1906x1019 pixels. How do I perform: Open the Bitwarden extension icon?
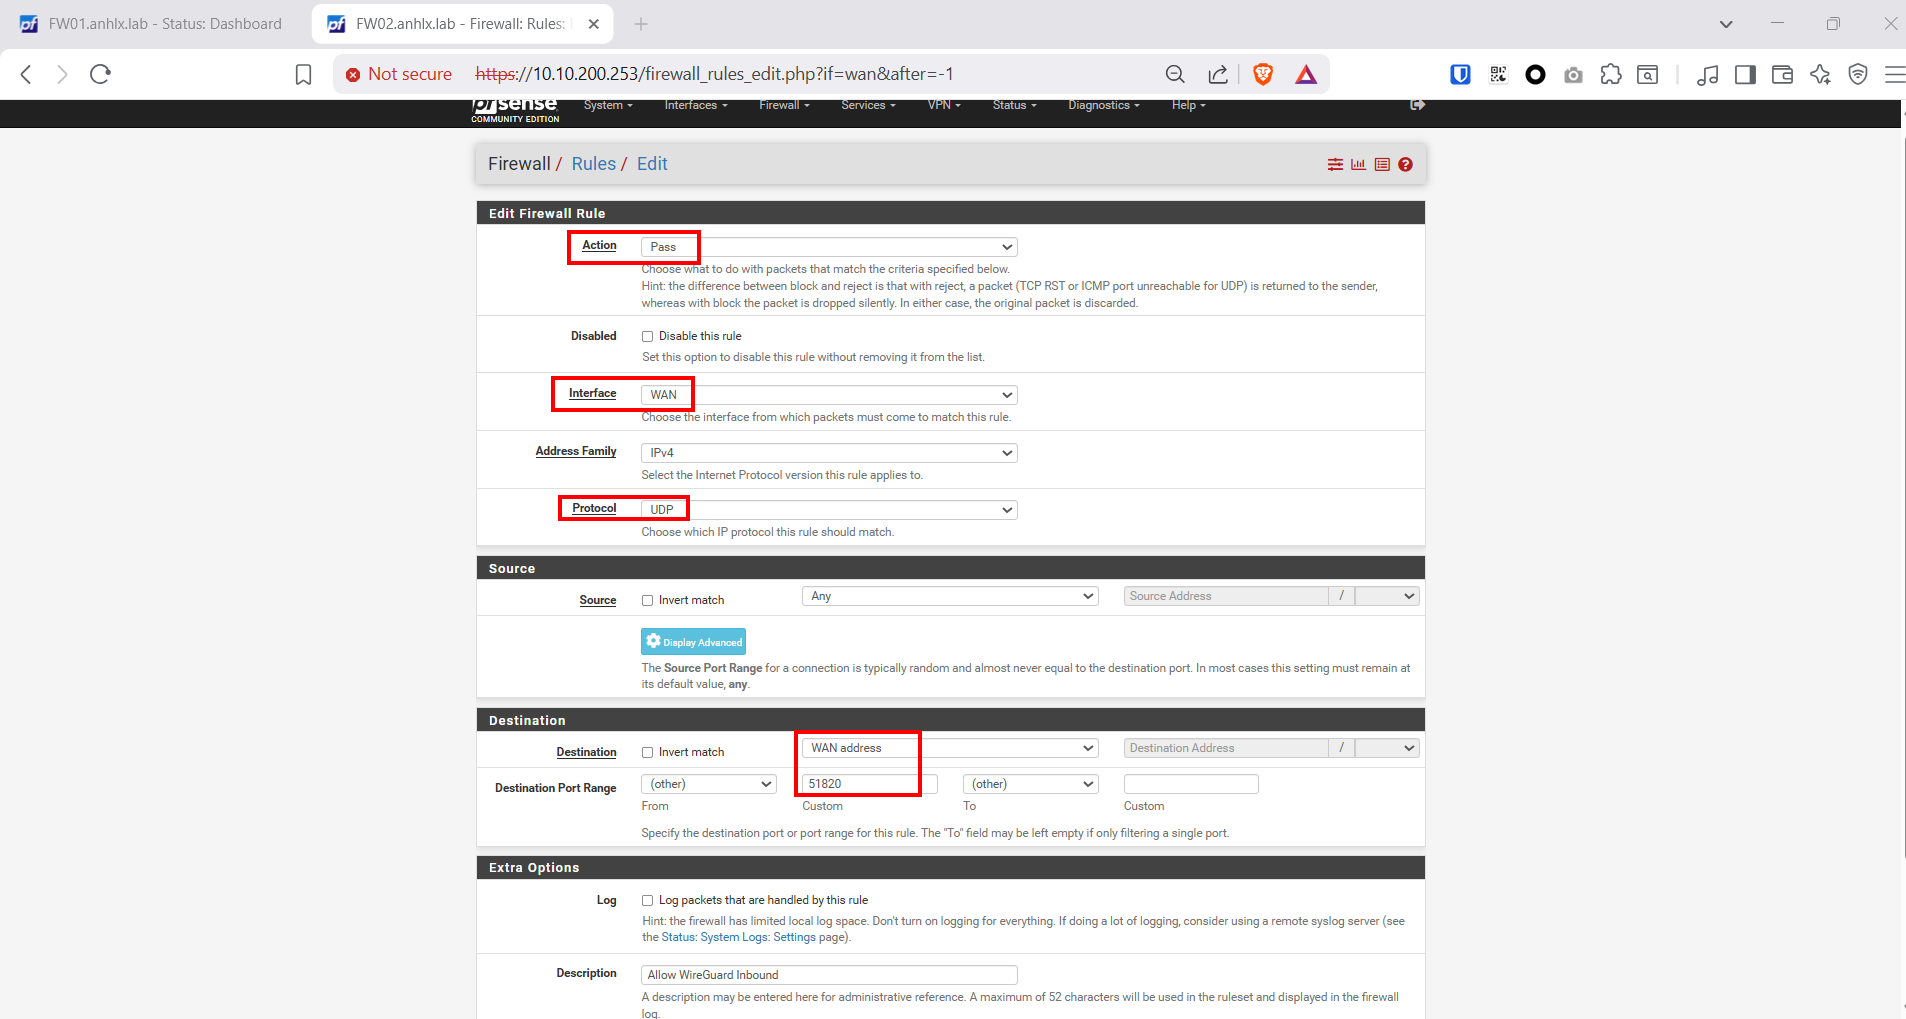click(x=1460, y=74)
